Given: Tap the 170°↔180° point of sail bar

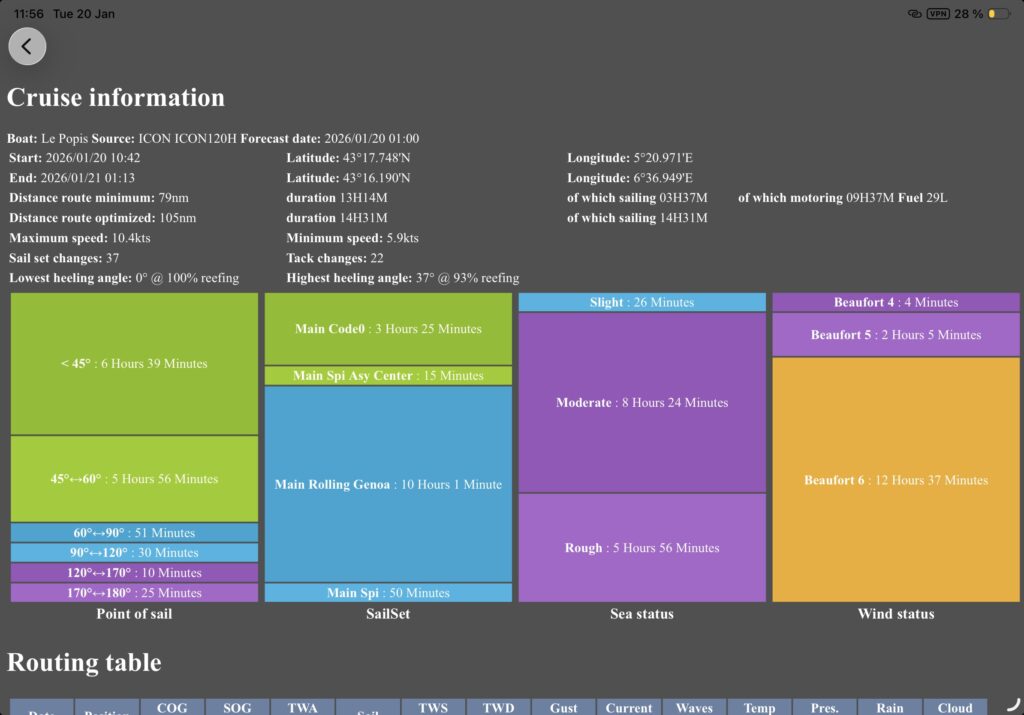Looking at the screenshot, I should [134, 593].
